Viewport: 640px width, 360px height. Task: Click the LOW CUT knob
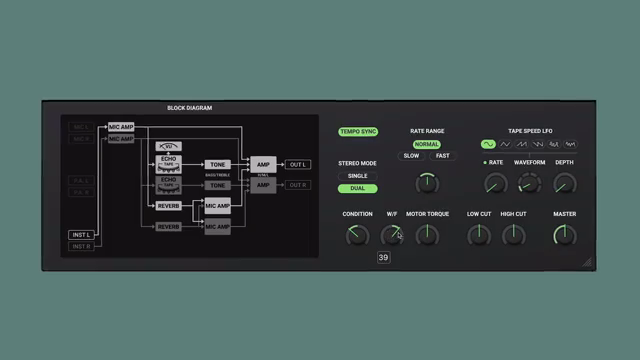click(x=479, y=235)
